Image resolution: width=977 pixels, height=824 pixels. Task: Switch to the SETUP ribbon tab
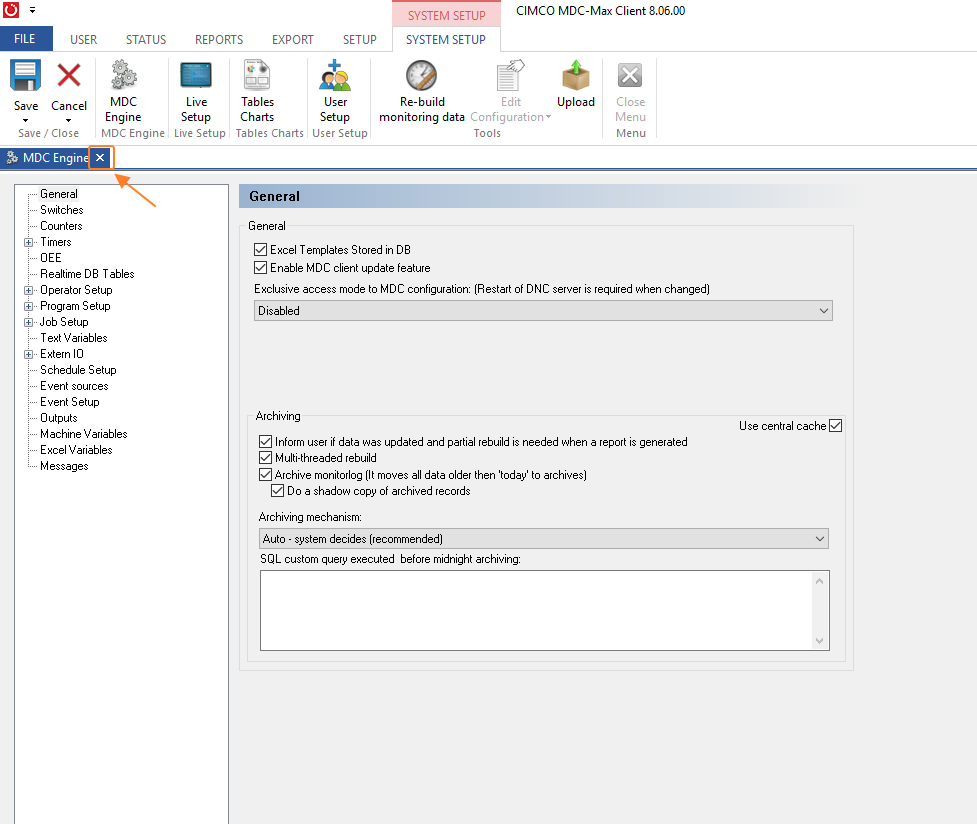(360, 39)
